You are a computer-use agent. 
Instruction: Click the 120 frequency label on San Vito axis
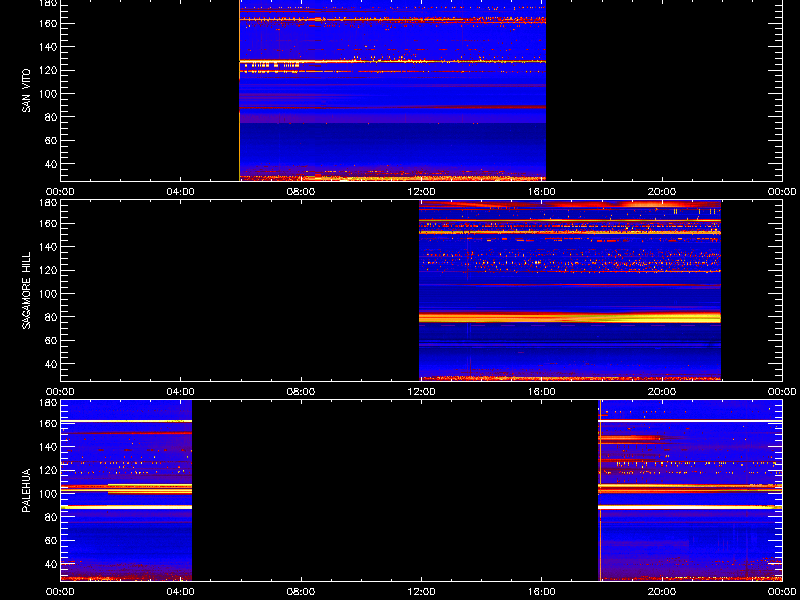48,70
